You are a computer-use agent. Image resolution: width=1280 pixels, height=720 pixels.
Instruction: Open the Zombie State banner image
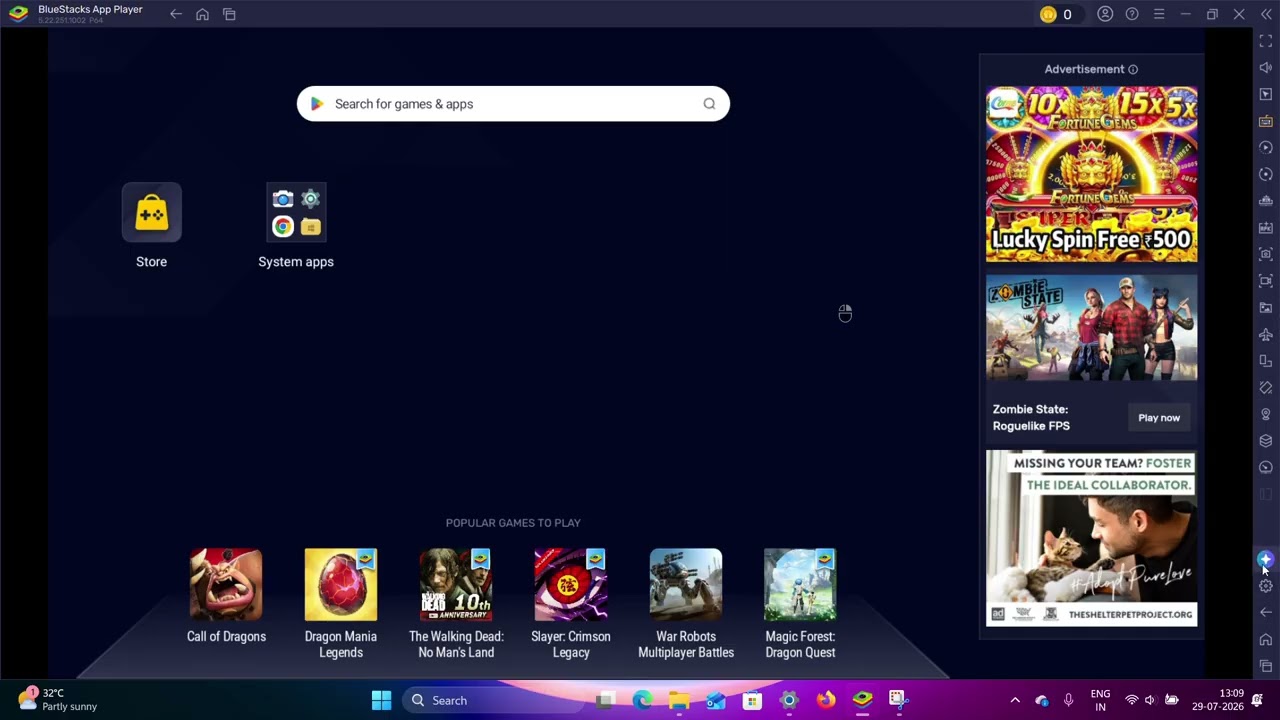pyautogui.click(x=1092, y=328)
